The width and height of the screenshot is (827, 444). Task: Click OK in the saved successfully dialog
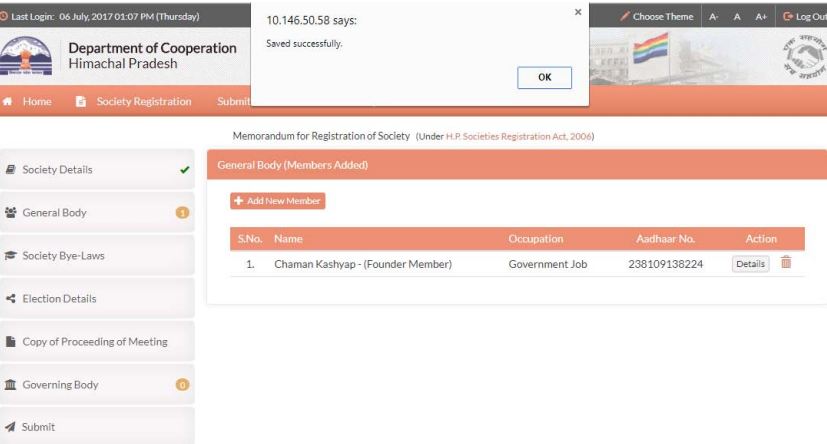(x=544, y=78)
